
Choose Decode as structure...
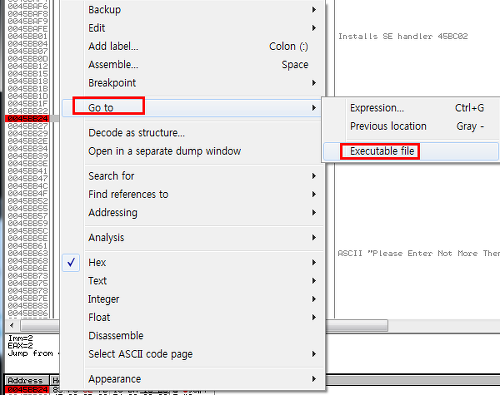[193, 133]
